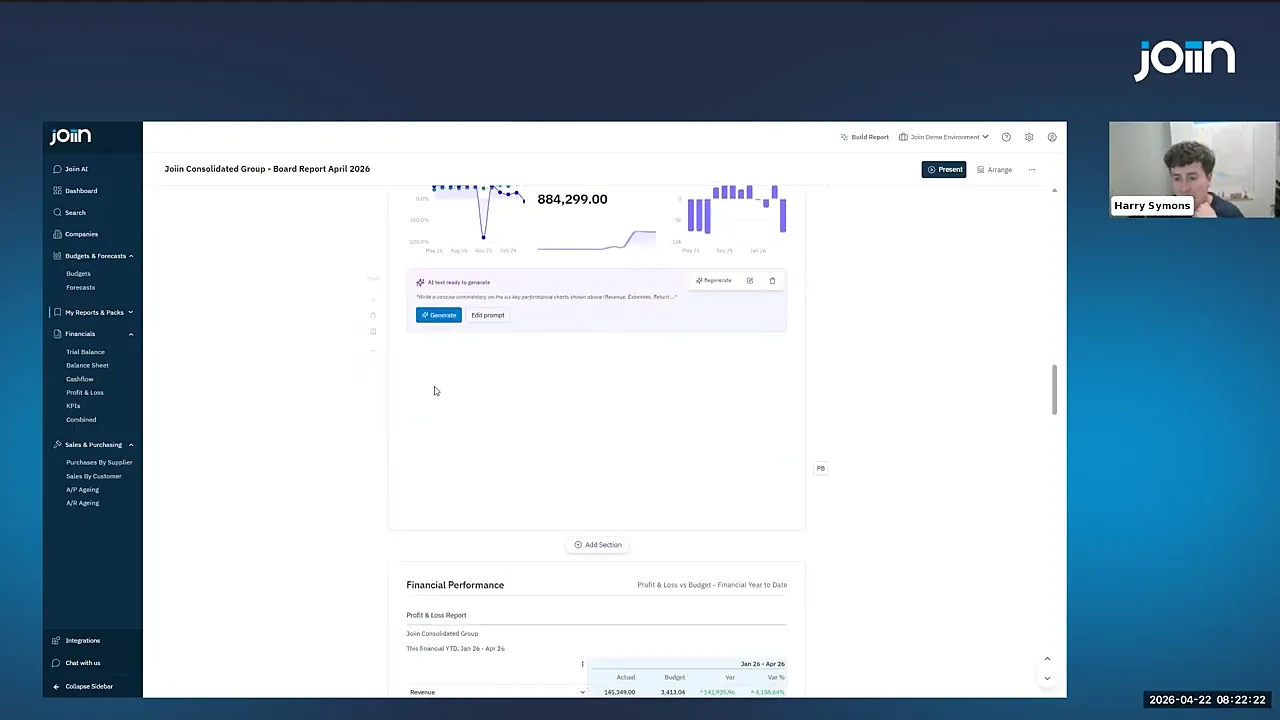Click the Arrange button

point(994,170)
